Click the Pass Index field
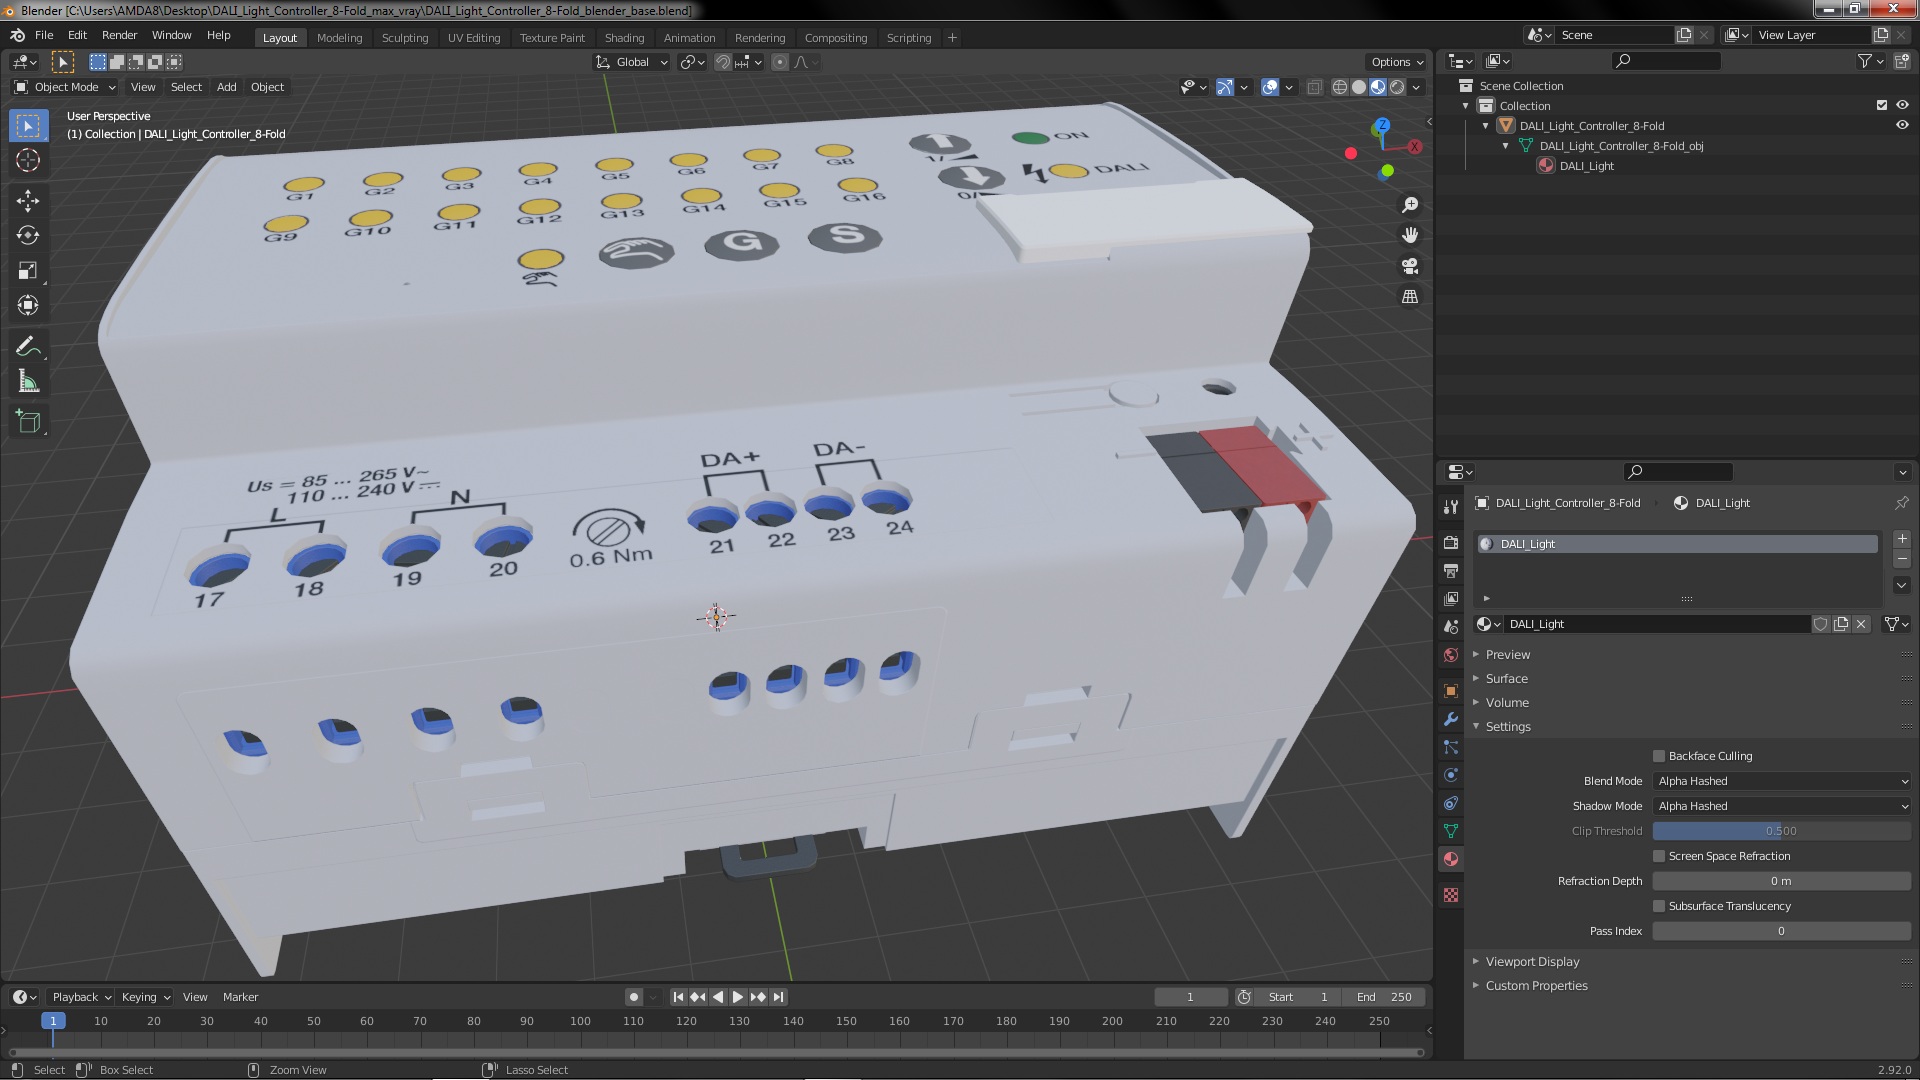 pyautogui.click(x=1781, y=931)
